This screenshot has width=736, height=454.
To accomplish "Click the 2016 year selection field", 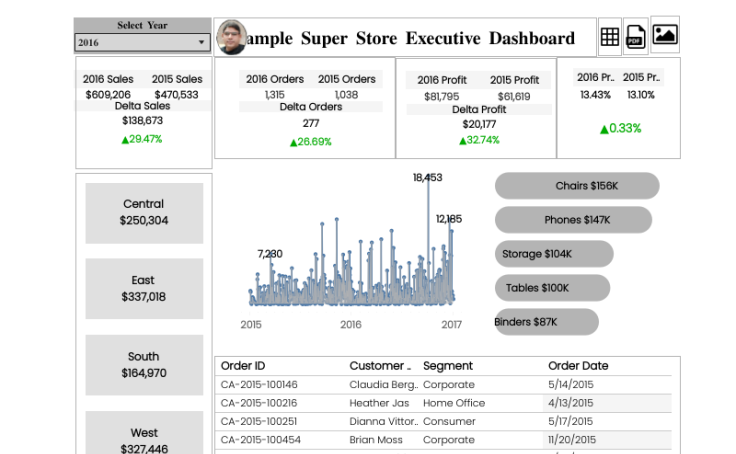I will pos(134,43).
